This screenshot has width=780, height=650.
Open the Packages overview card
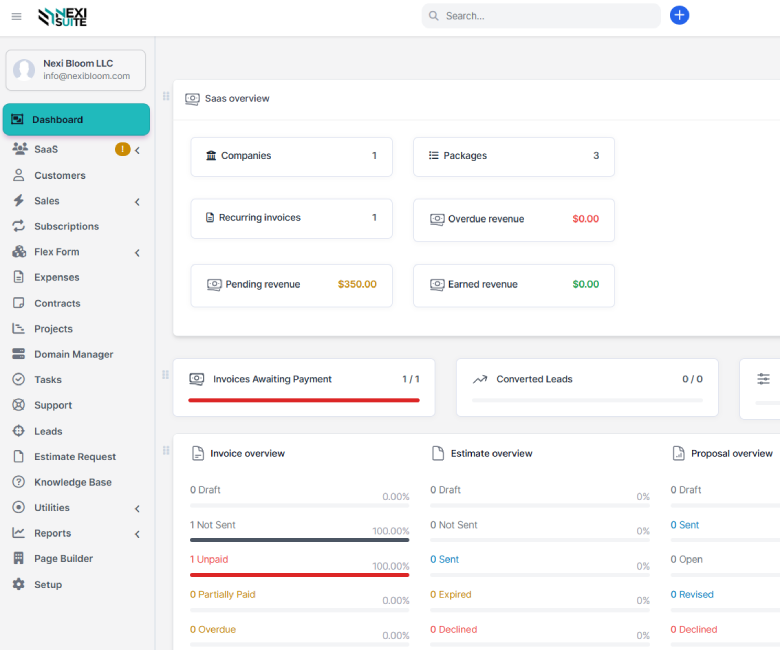coord(514,157)
